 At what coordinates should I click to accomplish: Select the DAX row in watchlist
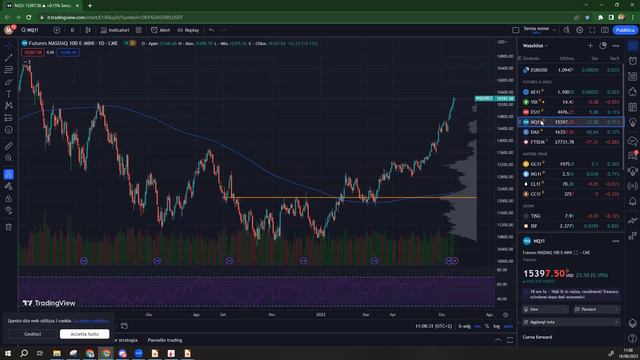tap(570, 132)
